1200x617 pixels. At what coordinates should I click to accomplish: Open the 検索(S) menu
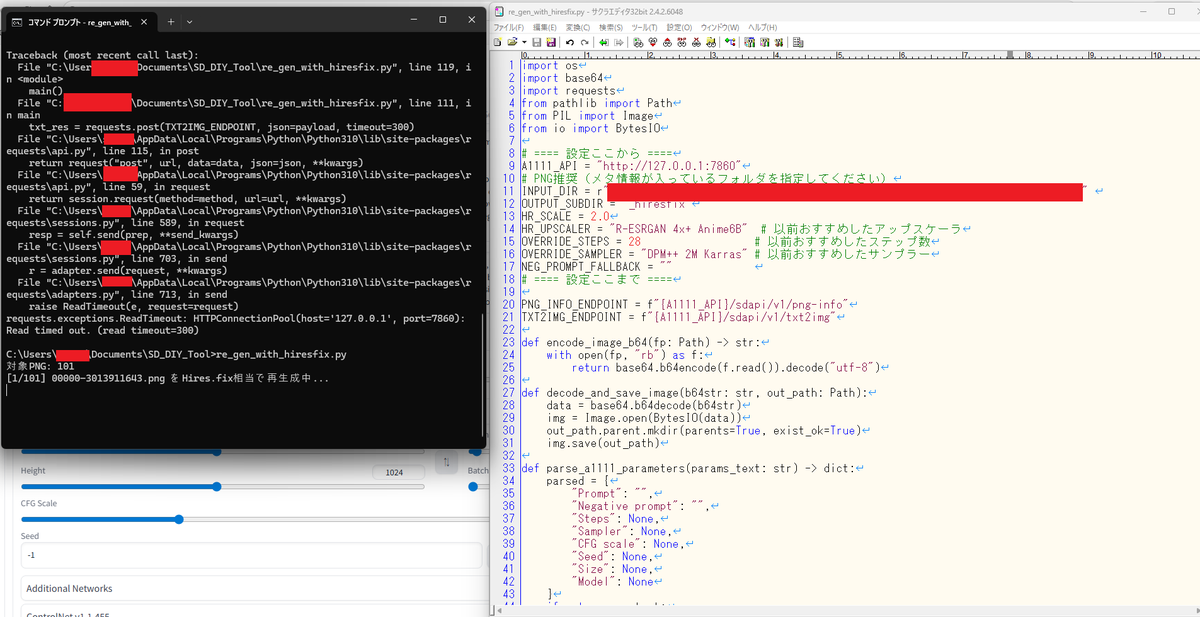coord(613,27)
